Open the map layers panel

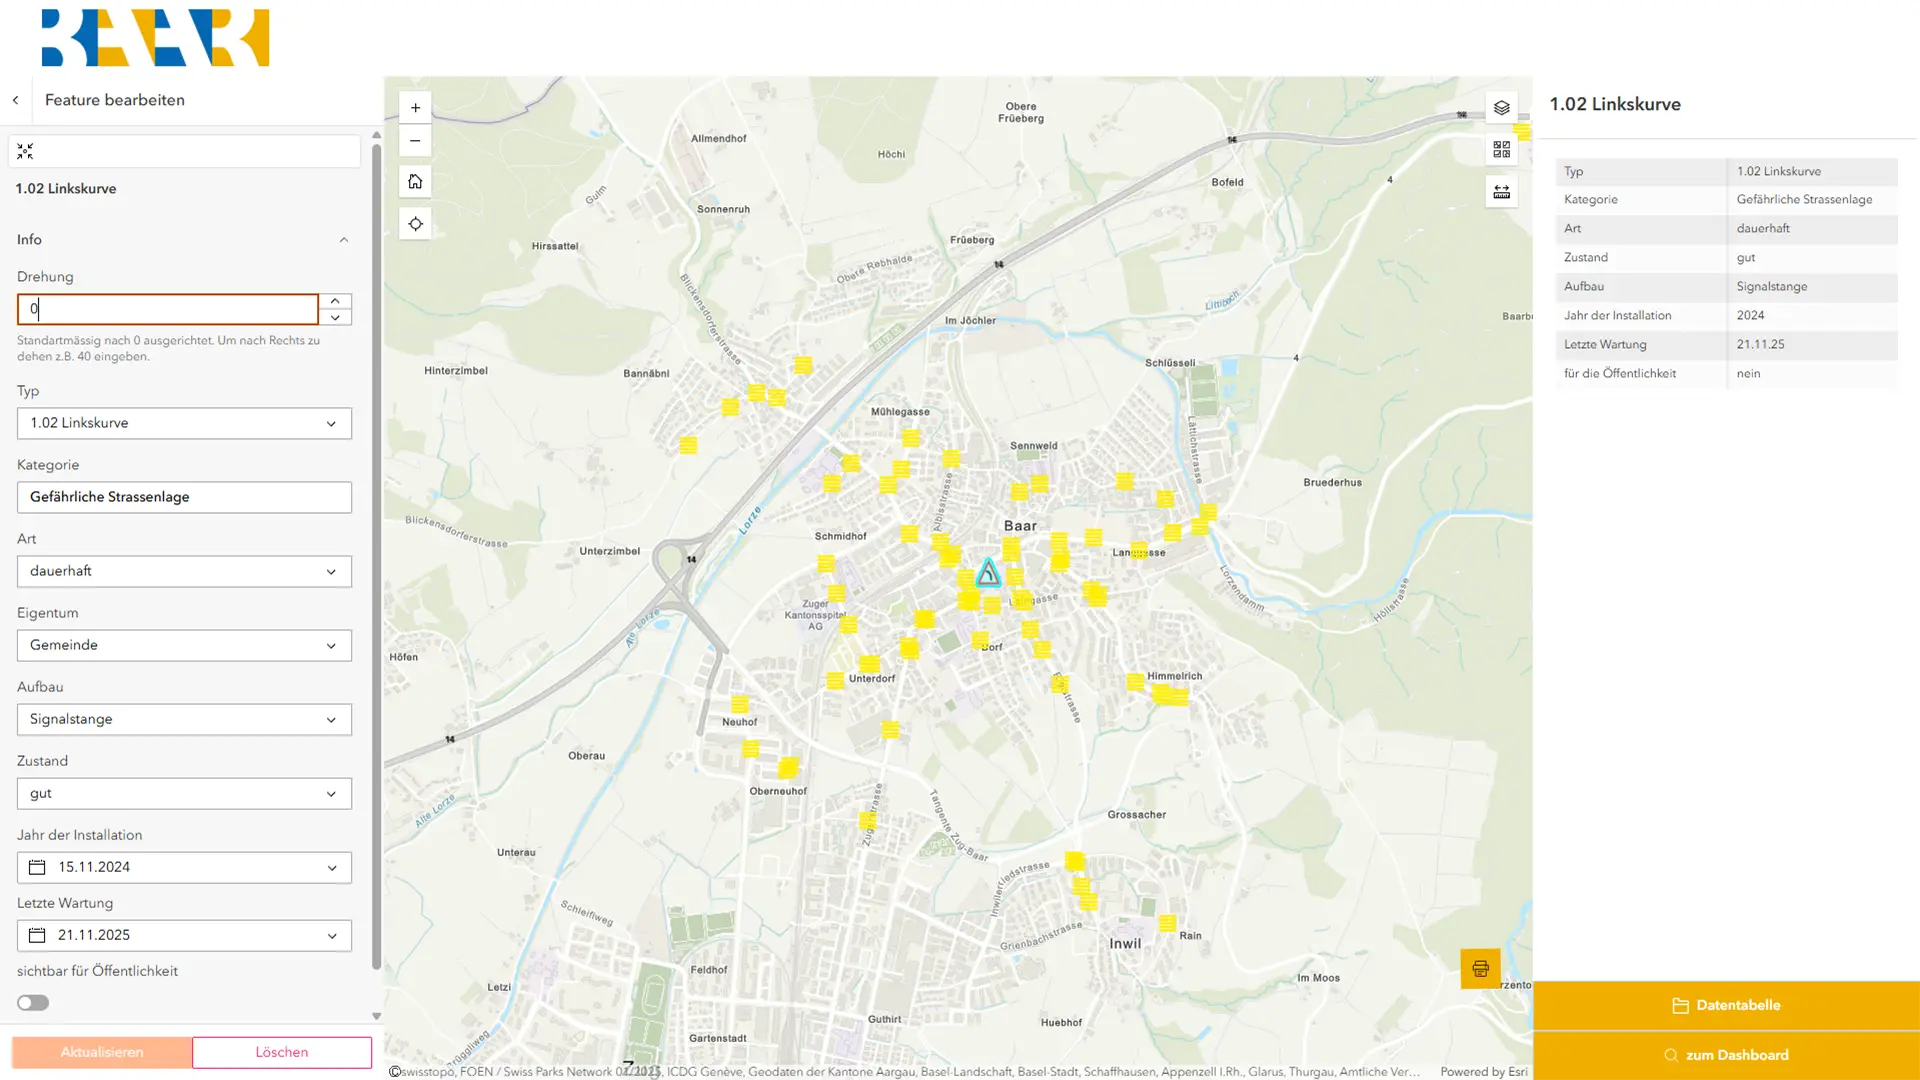point(1501,108)
